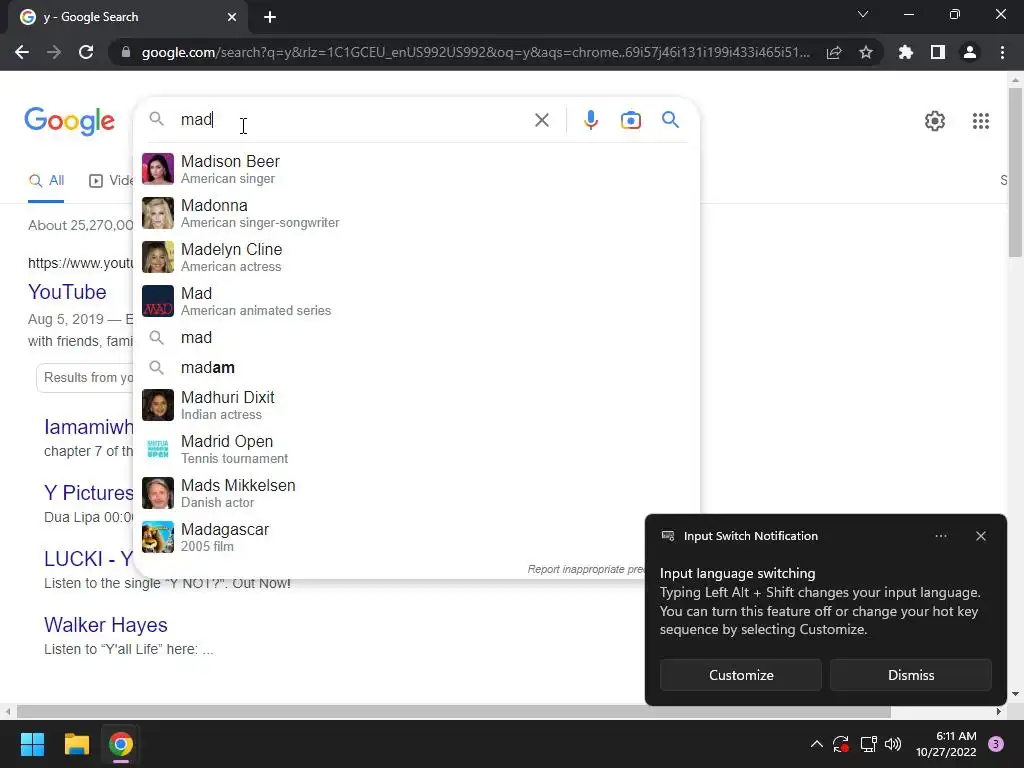Open File Explorer from taskbar
This screenshot has height=768, width=1024.
tap(76, 744)
